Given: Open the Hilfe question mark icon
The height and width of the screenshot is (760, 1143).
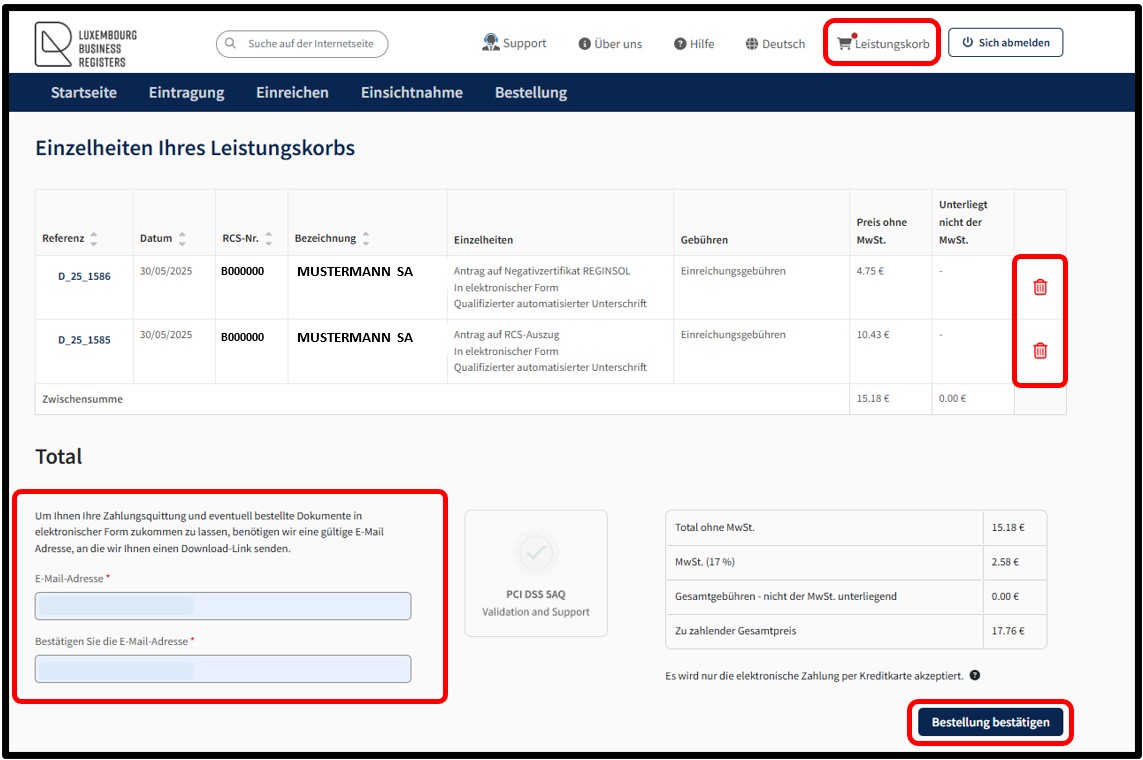Looking at the screenshot, I should tap(680, 44).
